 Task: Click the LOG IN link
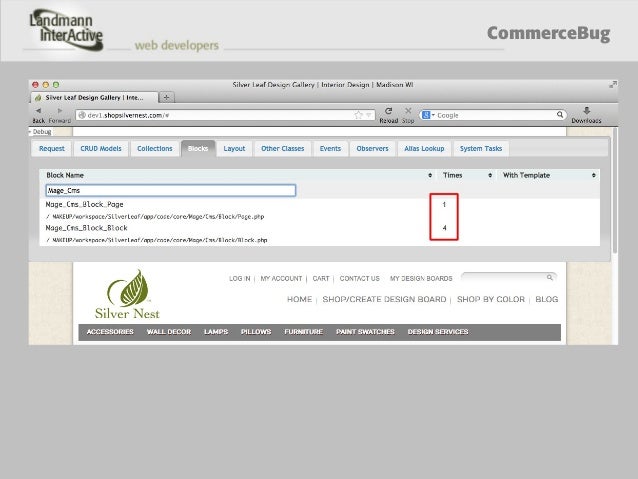(240, 278)
